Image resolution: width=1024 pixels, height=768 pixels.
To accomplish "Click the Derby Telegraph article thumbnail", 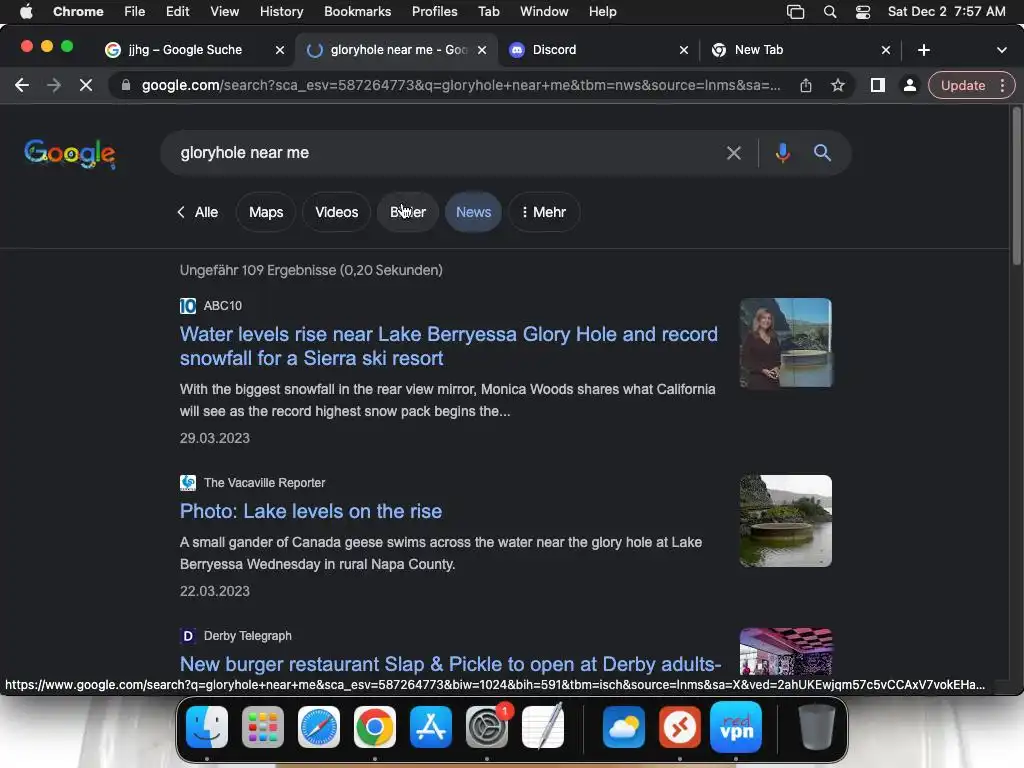I will tap(786, 652).
